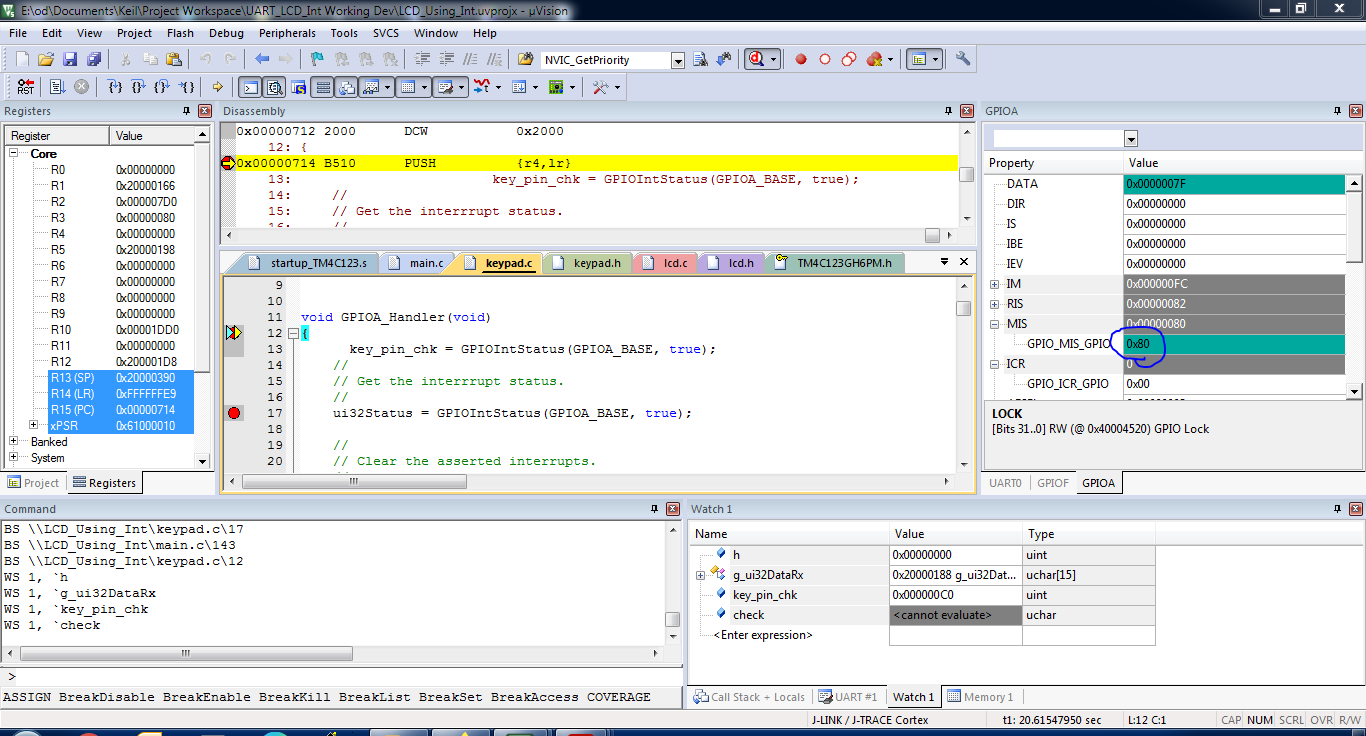Click the Configuration wrench icon

[963, 60]
